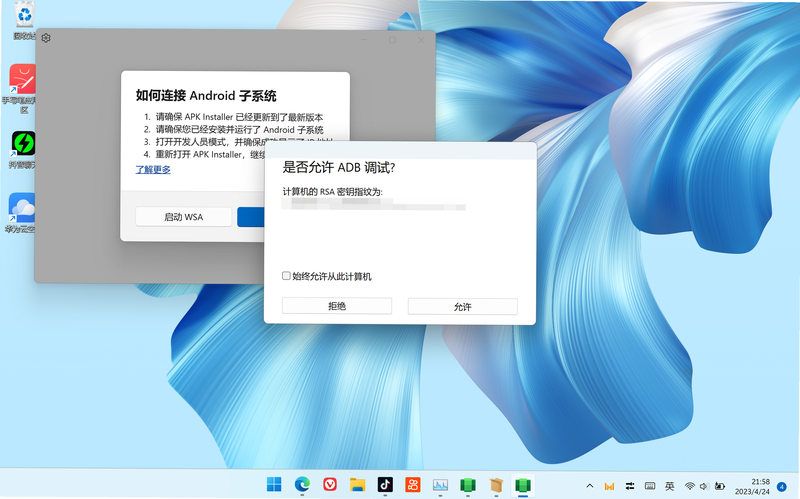Select the red stylus app desktop shortcut
Viewport: 800px width, 499px height.
click(x=22, y=89)
